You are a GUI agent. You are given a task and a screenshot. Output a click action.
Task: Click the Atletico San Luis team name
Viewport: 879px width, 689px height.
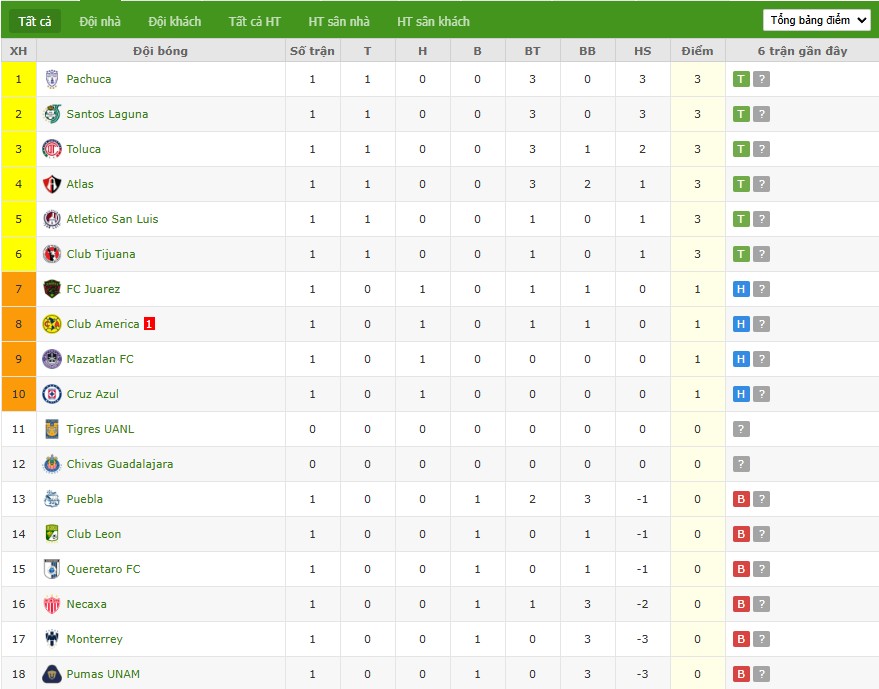(112, 219)
